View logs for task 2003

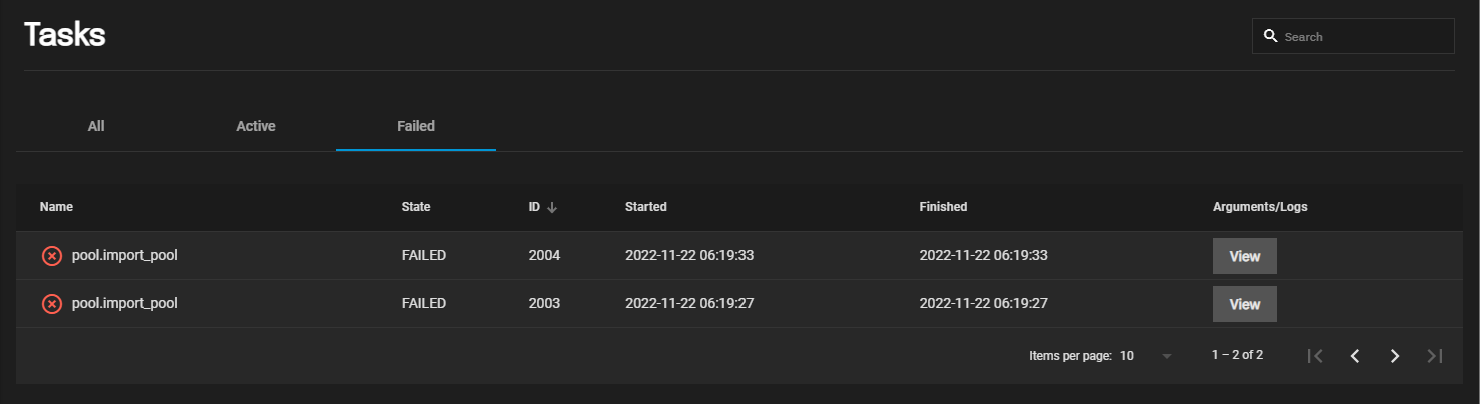pos(1244,304)
